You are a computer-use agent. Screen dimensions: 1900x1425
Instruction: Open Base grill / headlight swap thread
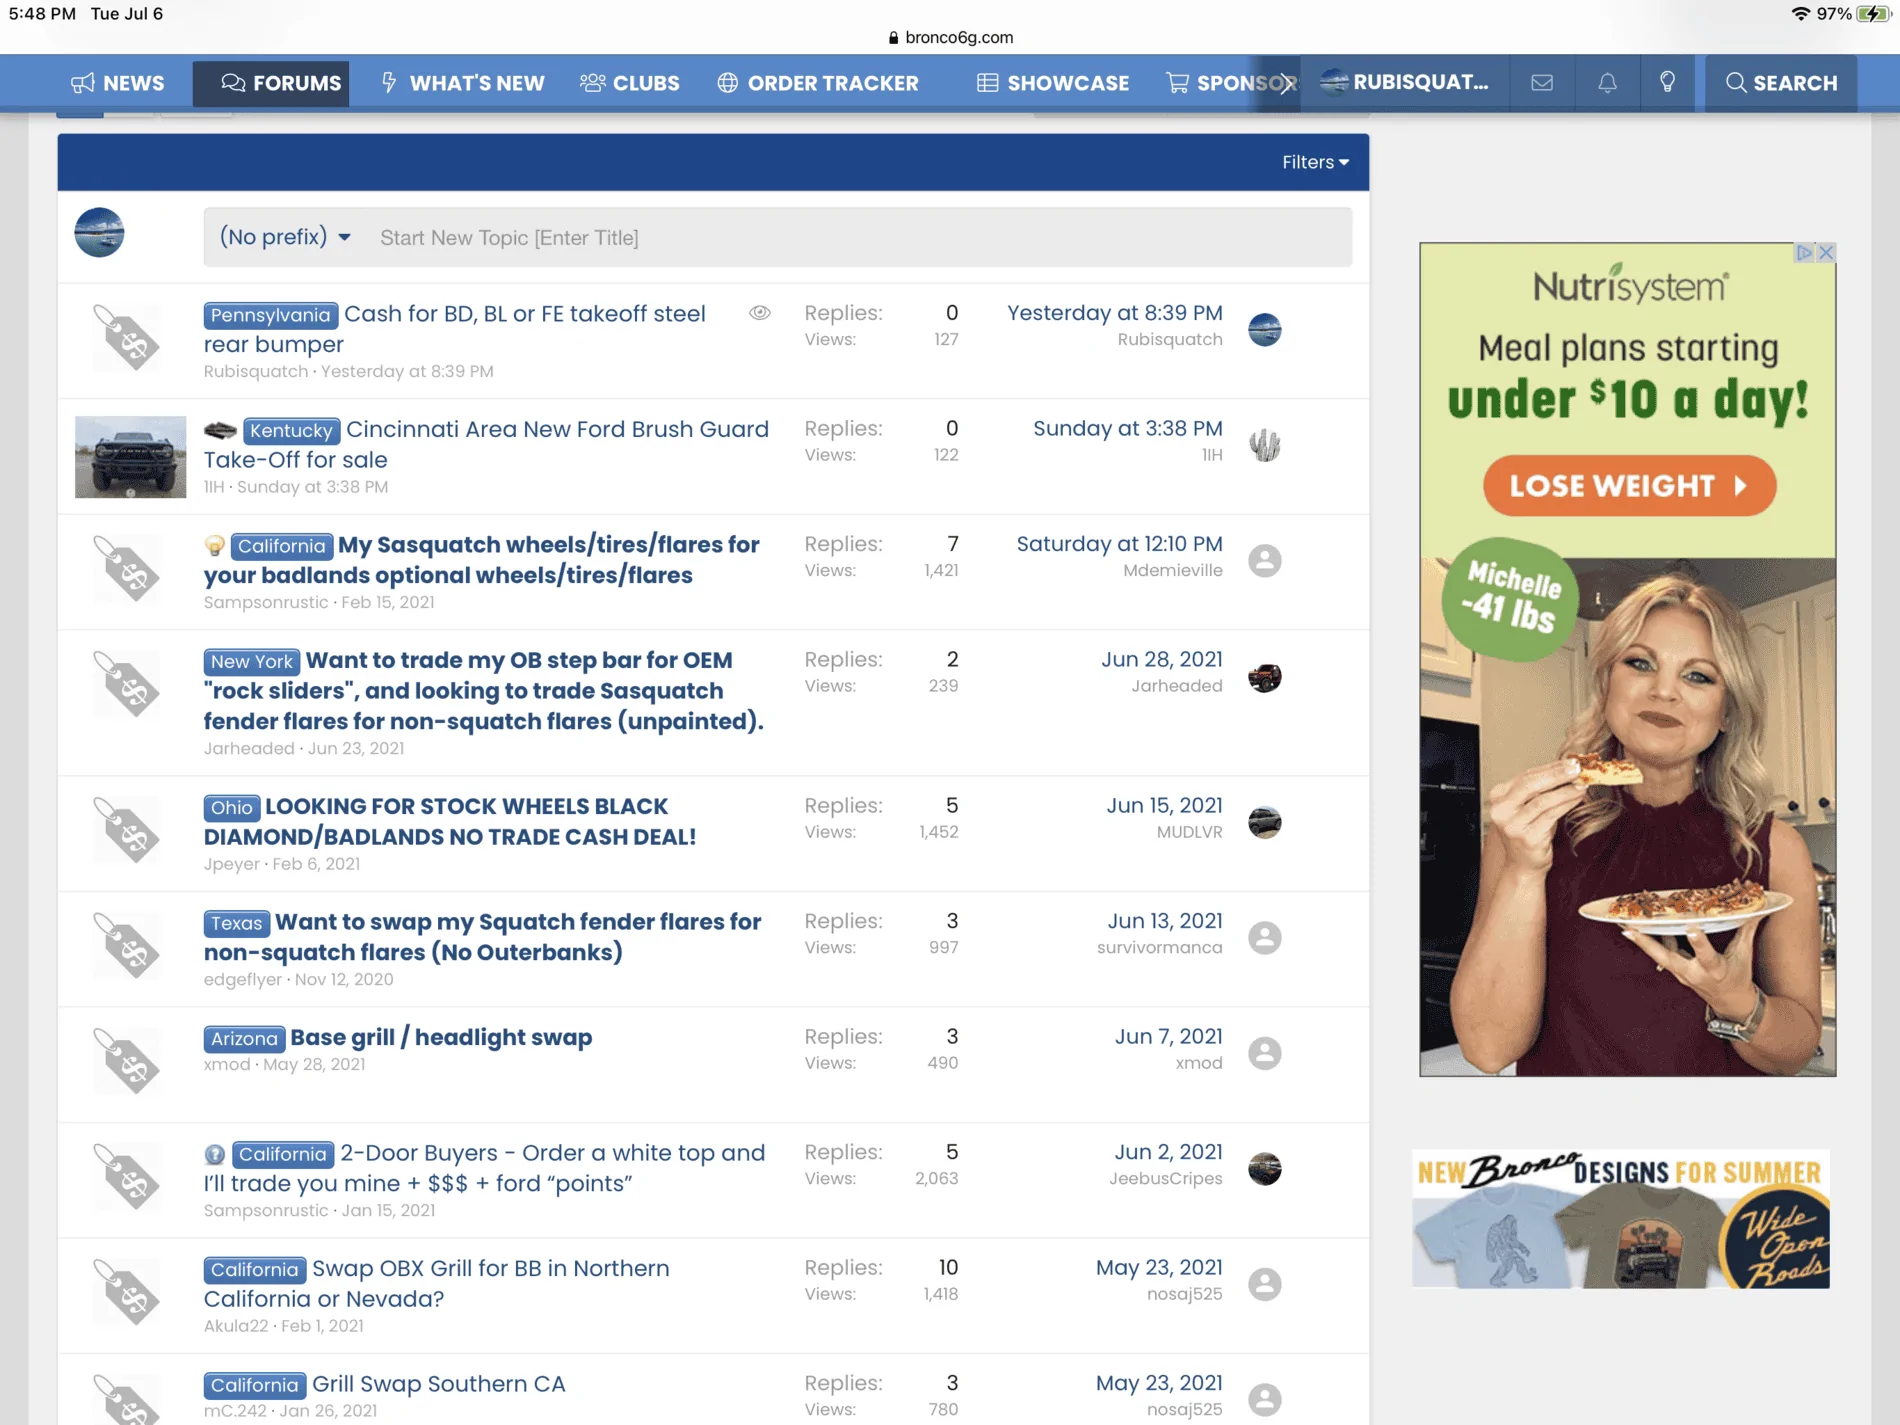[441, 1038]
